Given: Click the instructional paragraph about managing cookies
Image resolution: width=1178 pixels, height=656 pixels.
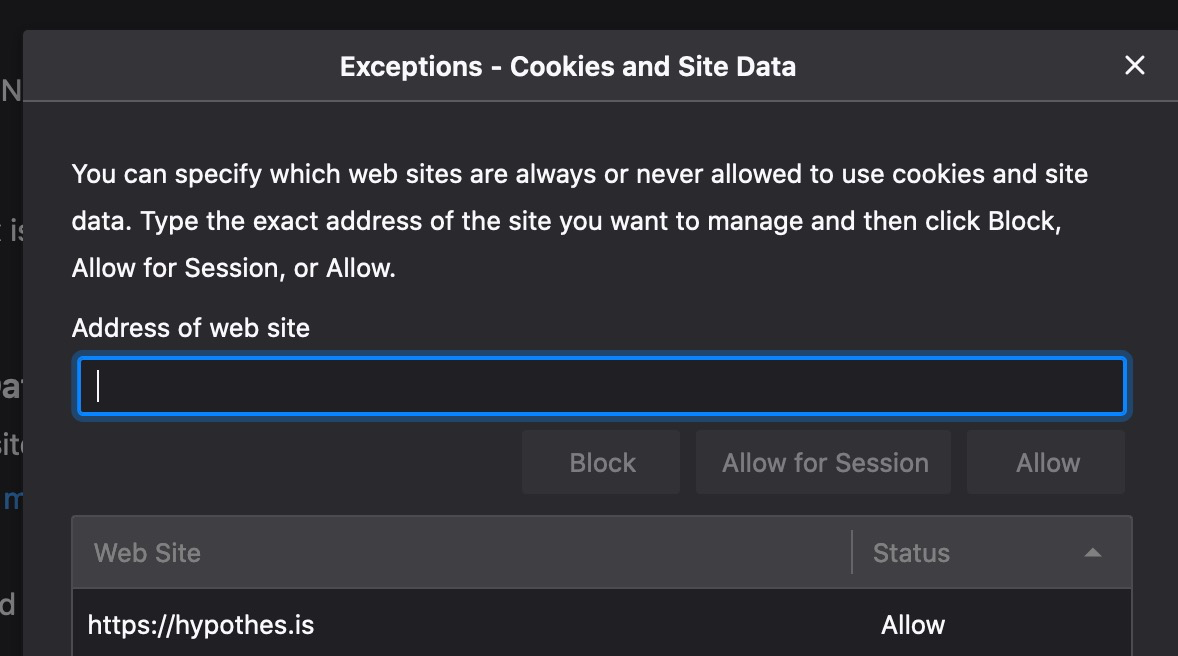Looking at the screenshot, I should click(578, 220).
